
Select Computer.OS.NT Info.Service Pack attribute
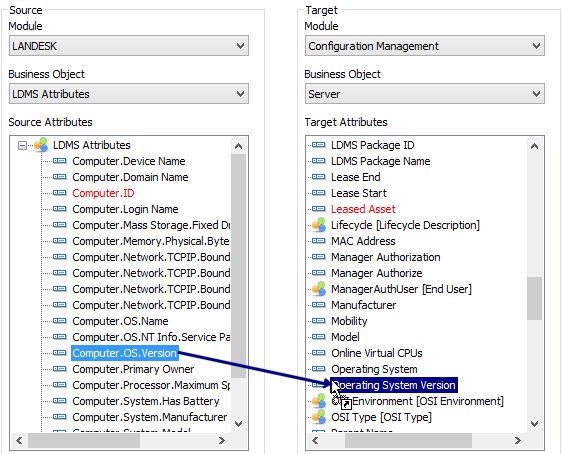tap(151, 337)
